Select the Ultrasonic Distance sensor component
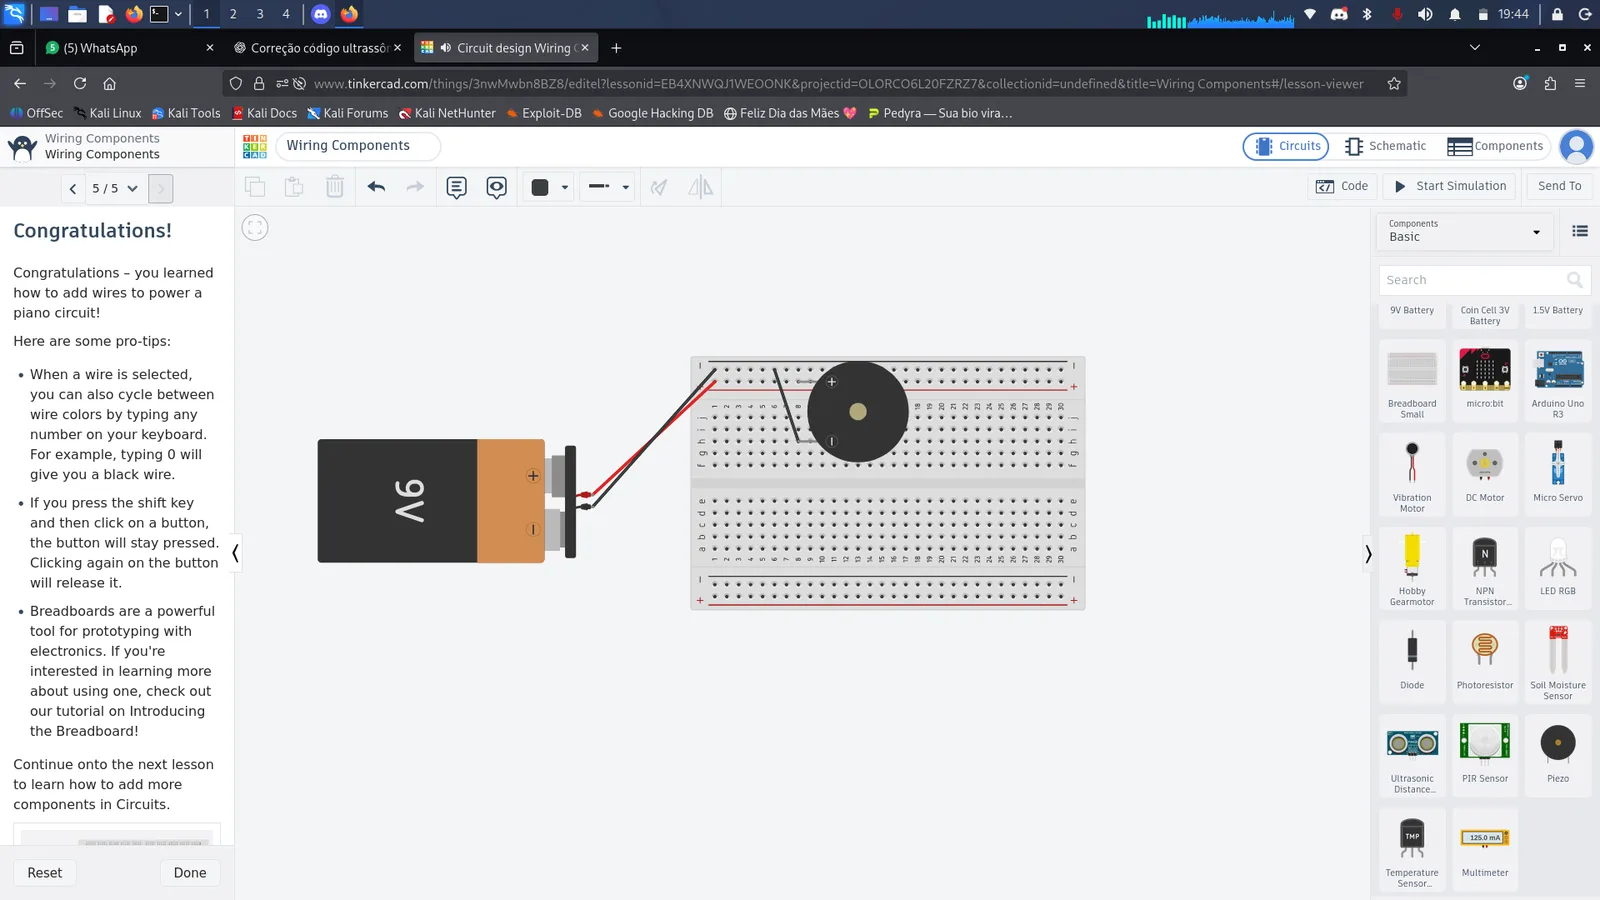Screen dimensions: 1600x900 point(1412,756)
